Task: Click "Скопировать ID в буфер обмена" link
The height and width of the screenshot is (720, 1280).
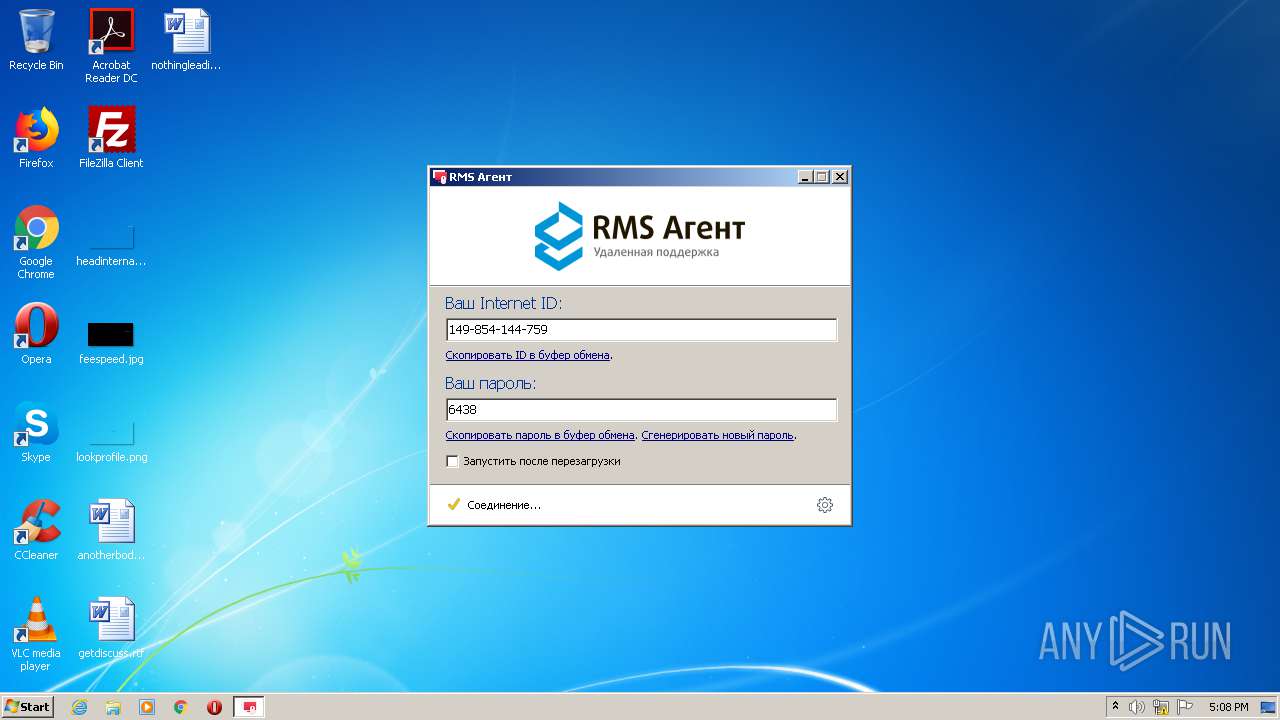Action: 527,355
